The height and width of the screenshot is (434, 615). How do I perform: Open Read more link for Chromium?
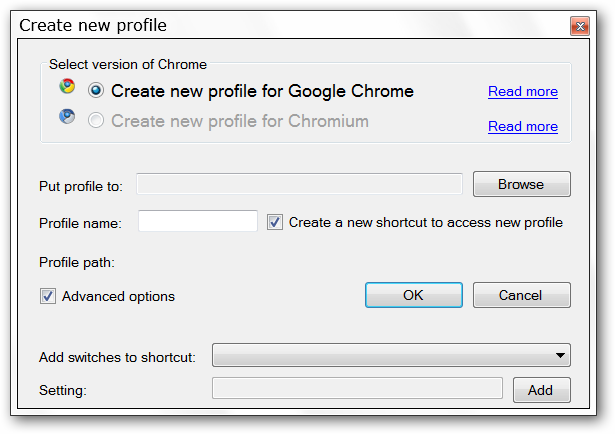(522, 127)
